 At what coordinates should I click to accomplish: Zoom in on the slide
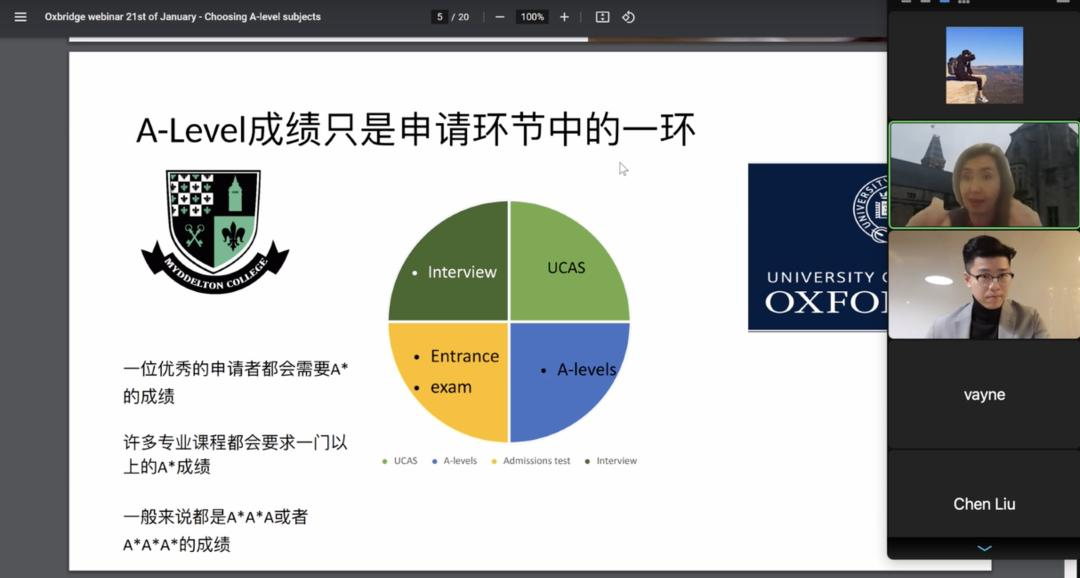tap(565, 16)
